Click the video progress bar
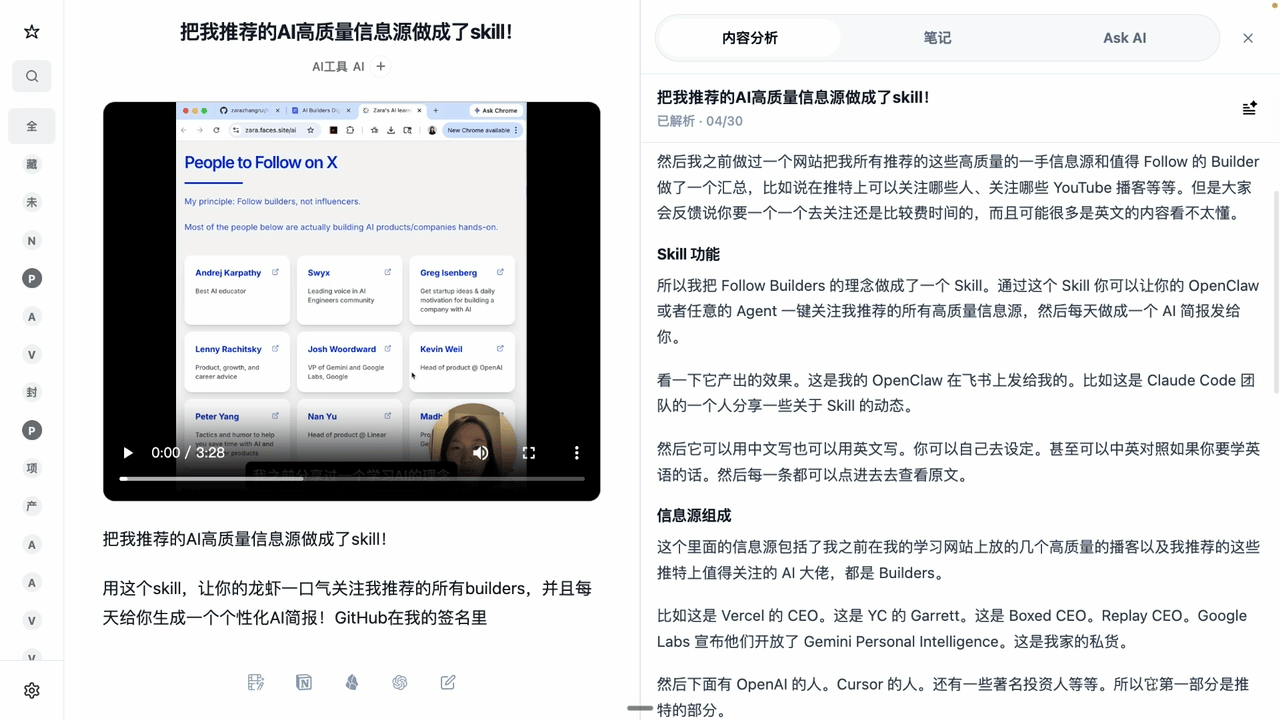This screenshot has height=720, width=1280. point(352,479)
